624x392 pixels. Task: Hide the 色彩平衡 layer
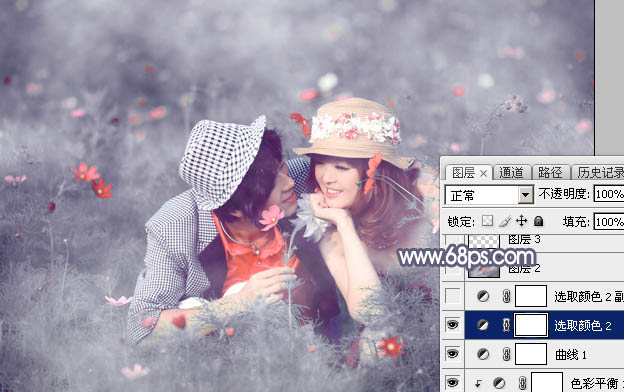(453, 383)
